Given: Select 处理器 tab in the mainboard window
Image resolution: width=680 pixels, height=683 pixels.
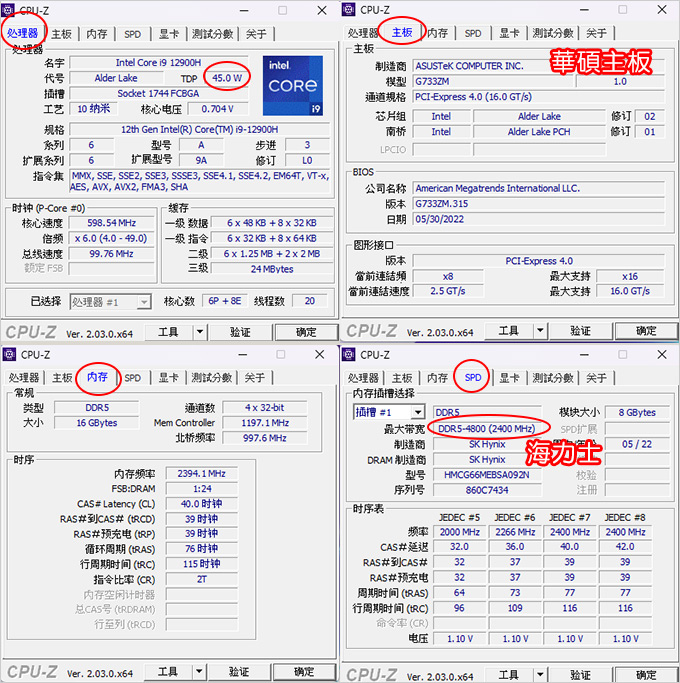Looking at the screenshot, I should (362, 33).
